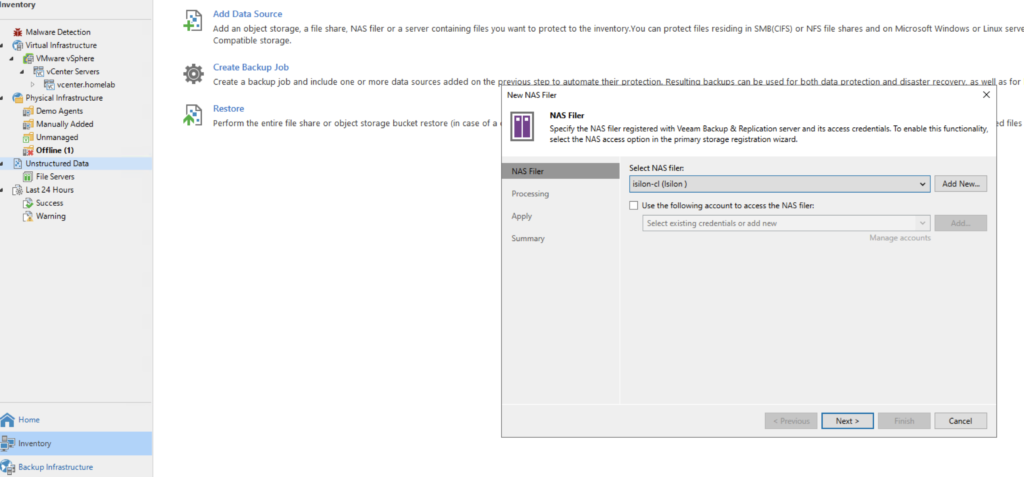1024x477 pixels.
Task: Cancel the New NAS Filer wizard
Action: 960,421
